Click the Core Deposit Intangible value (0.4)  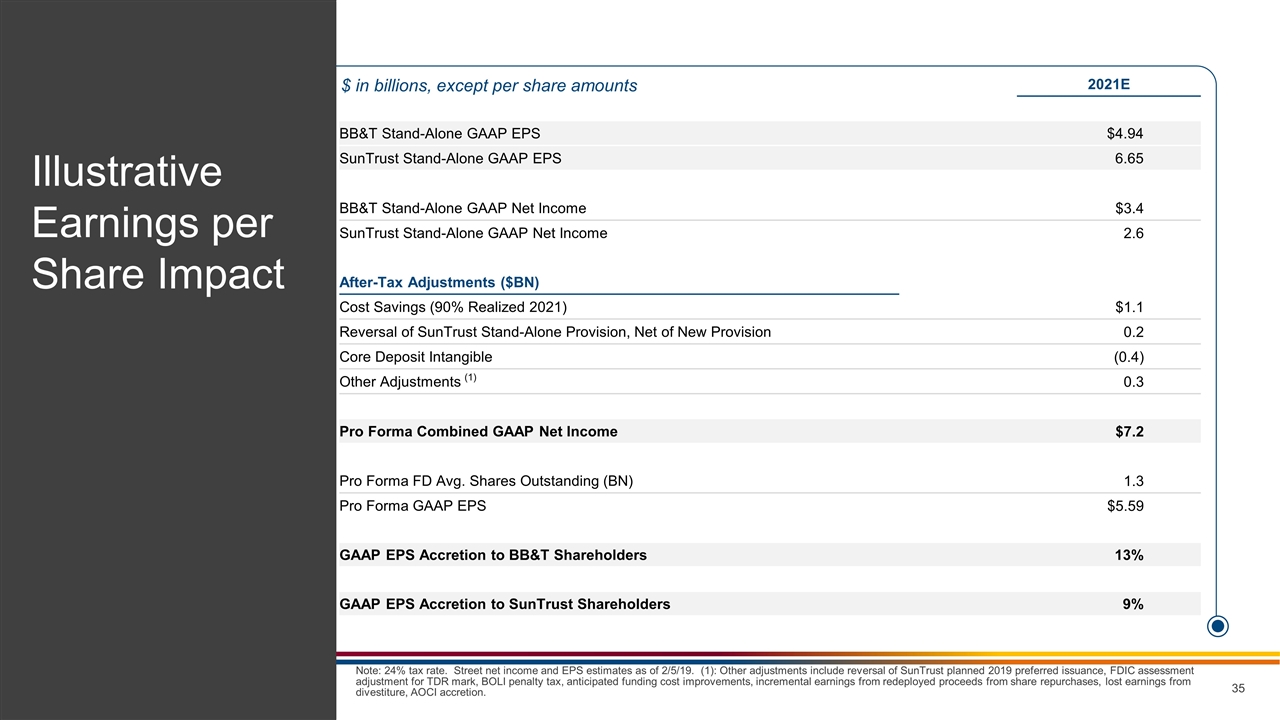pos(1128,357)
